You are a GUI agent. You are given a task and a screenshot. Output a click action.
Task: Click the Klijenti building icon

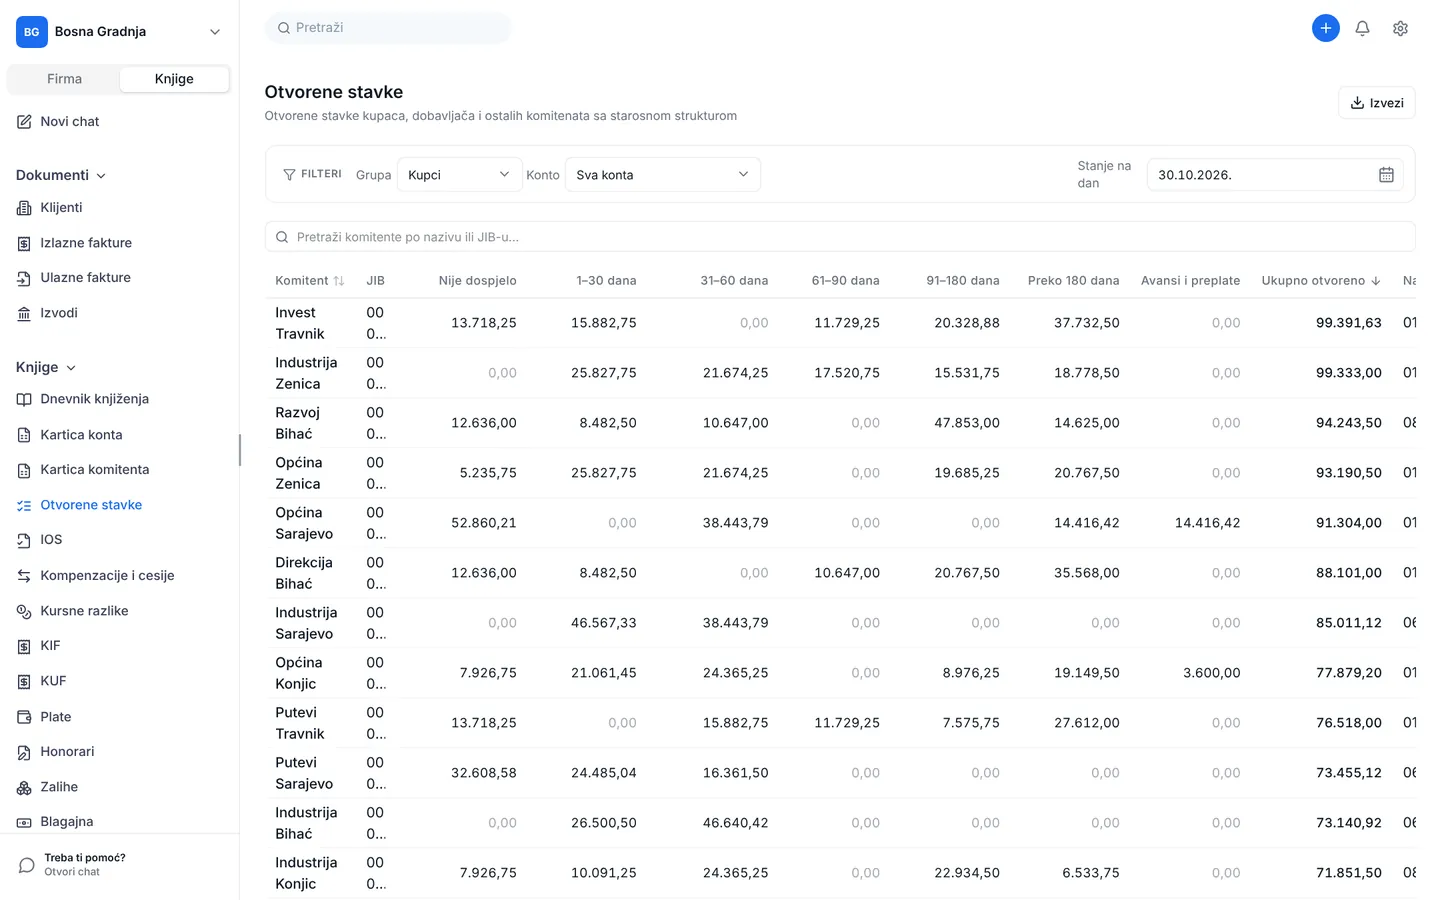pyautogui.click(x=24, y=208)
